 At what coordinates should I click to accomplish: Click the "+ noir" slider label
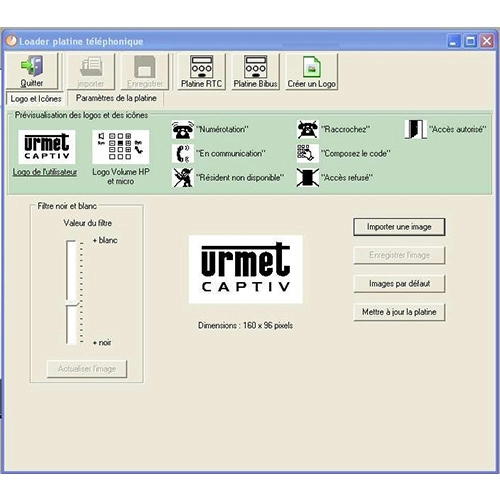[102, 343]
